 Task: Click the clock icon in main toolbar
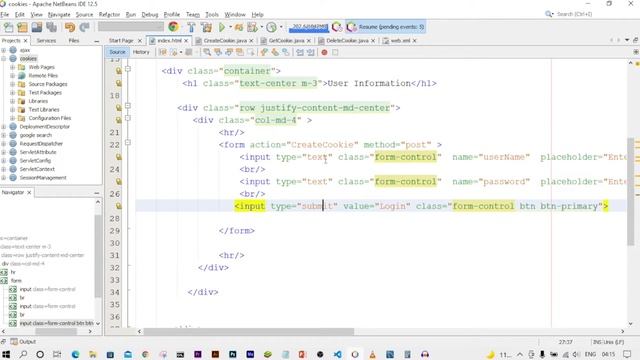pyautogui.click(x=271, y=27)
